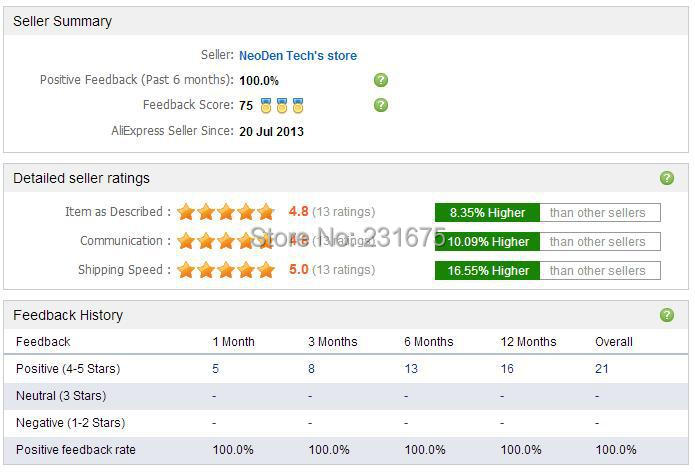Click the Positive feedback rate row label

click(x=76, y=450)
